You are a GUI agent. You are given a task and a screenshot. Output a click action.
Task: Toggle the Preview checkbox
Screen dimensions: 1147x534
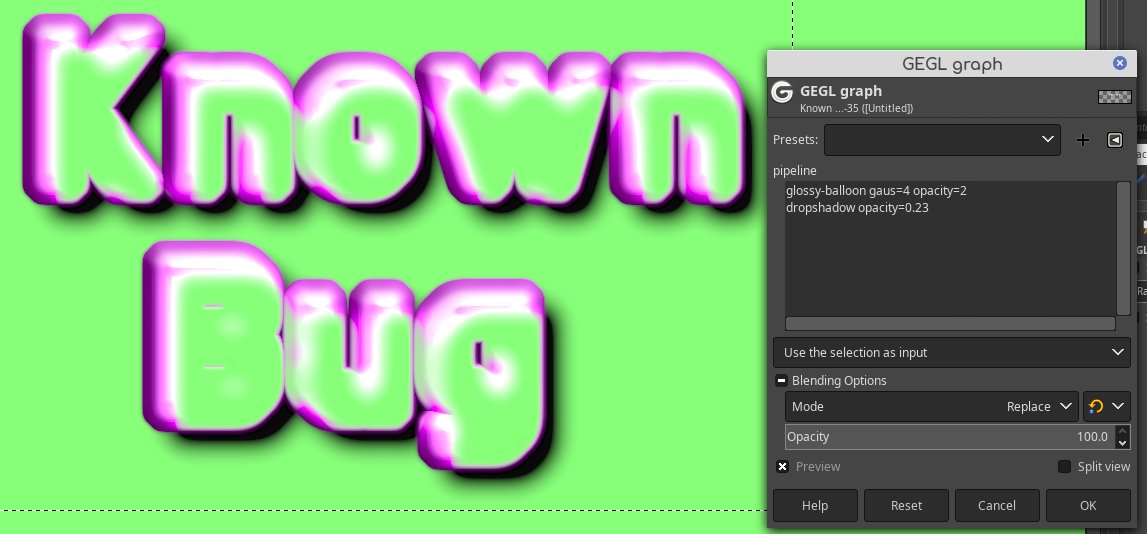pyautogui.click(x=783, y=467)
